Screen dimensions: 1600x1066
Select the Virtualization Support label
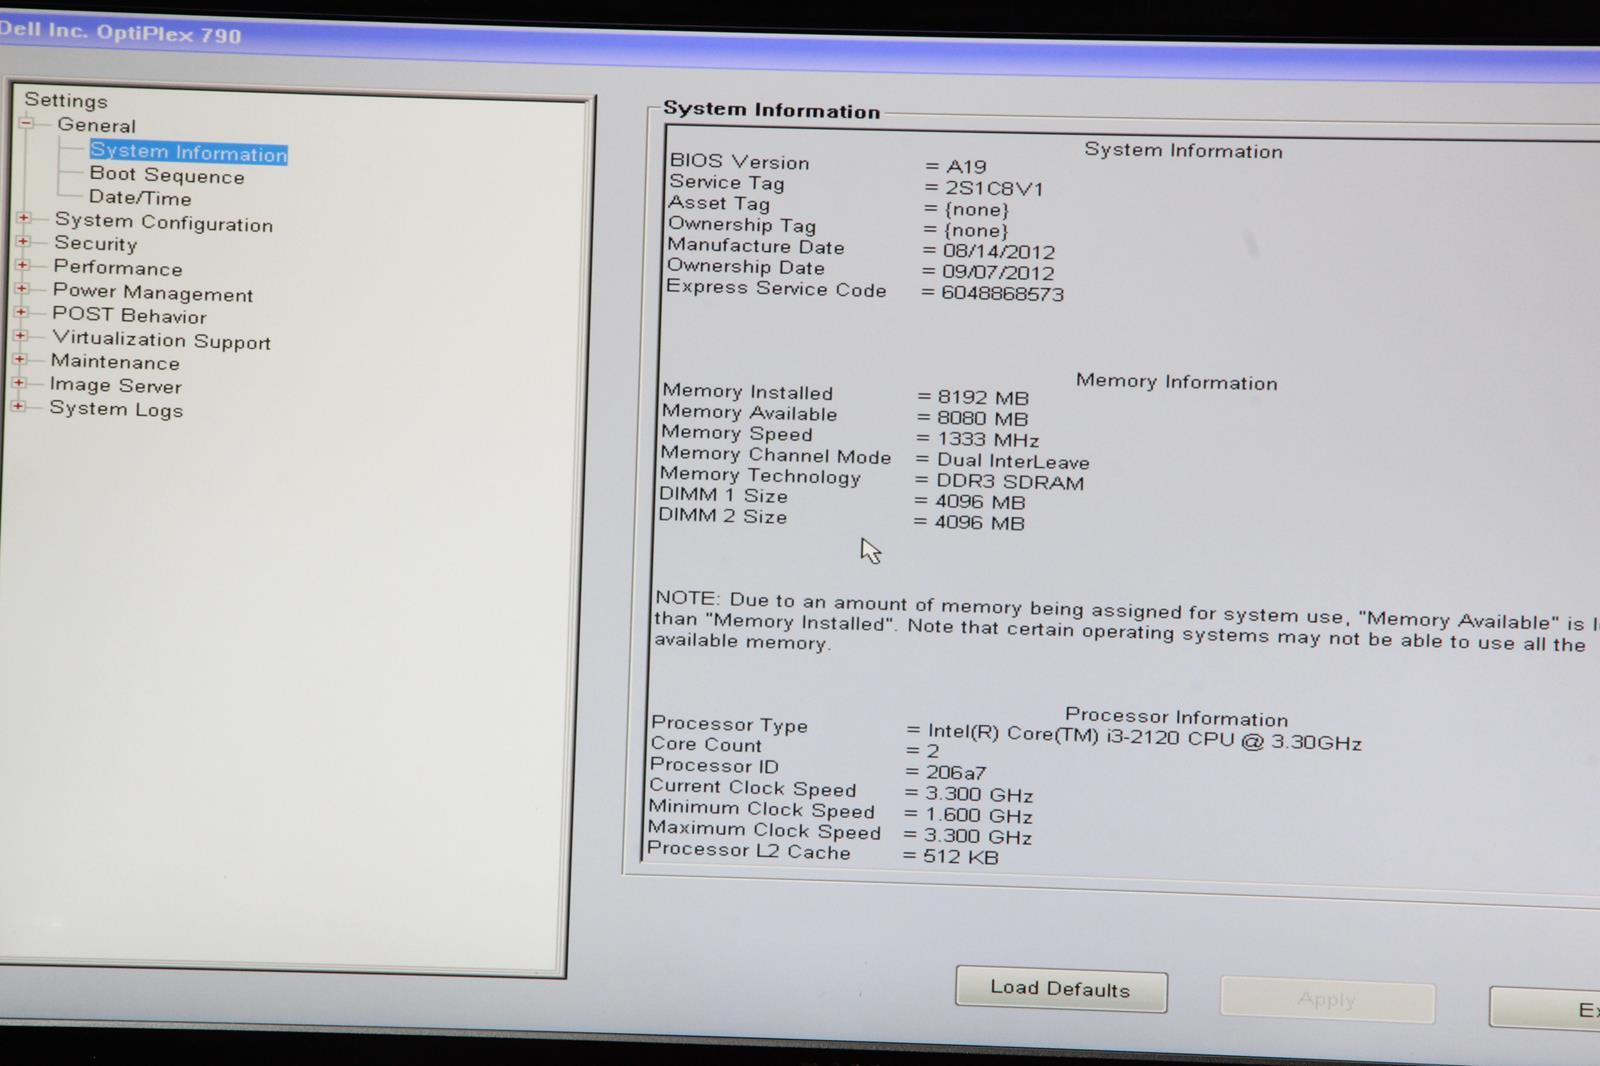(161, 340)
